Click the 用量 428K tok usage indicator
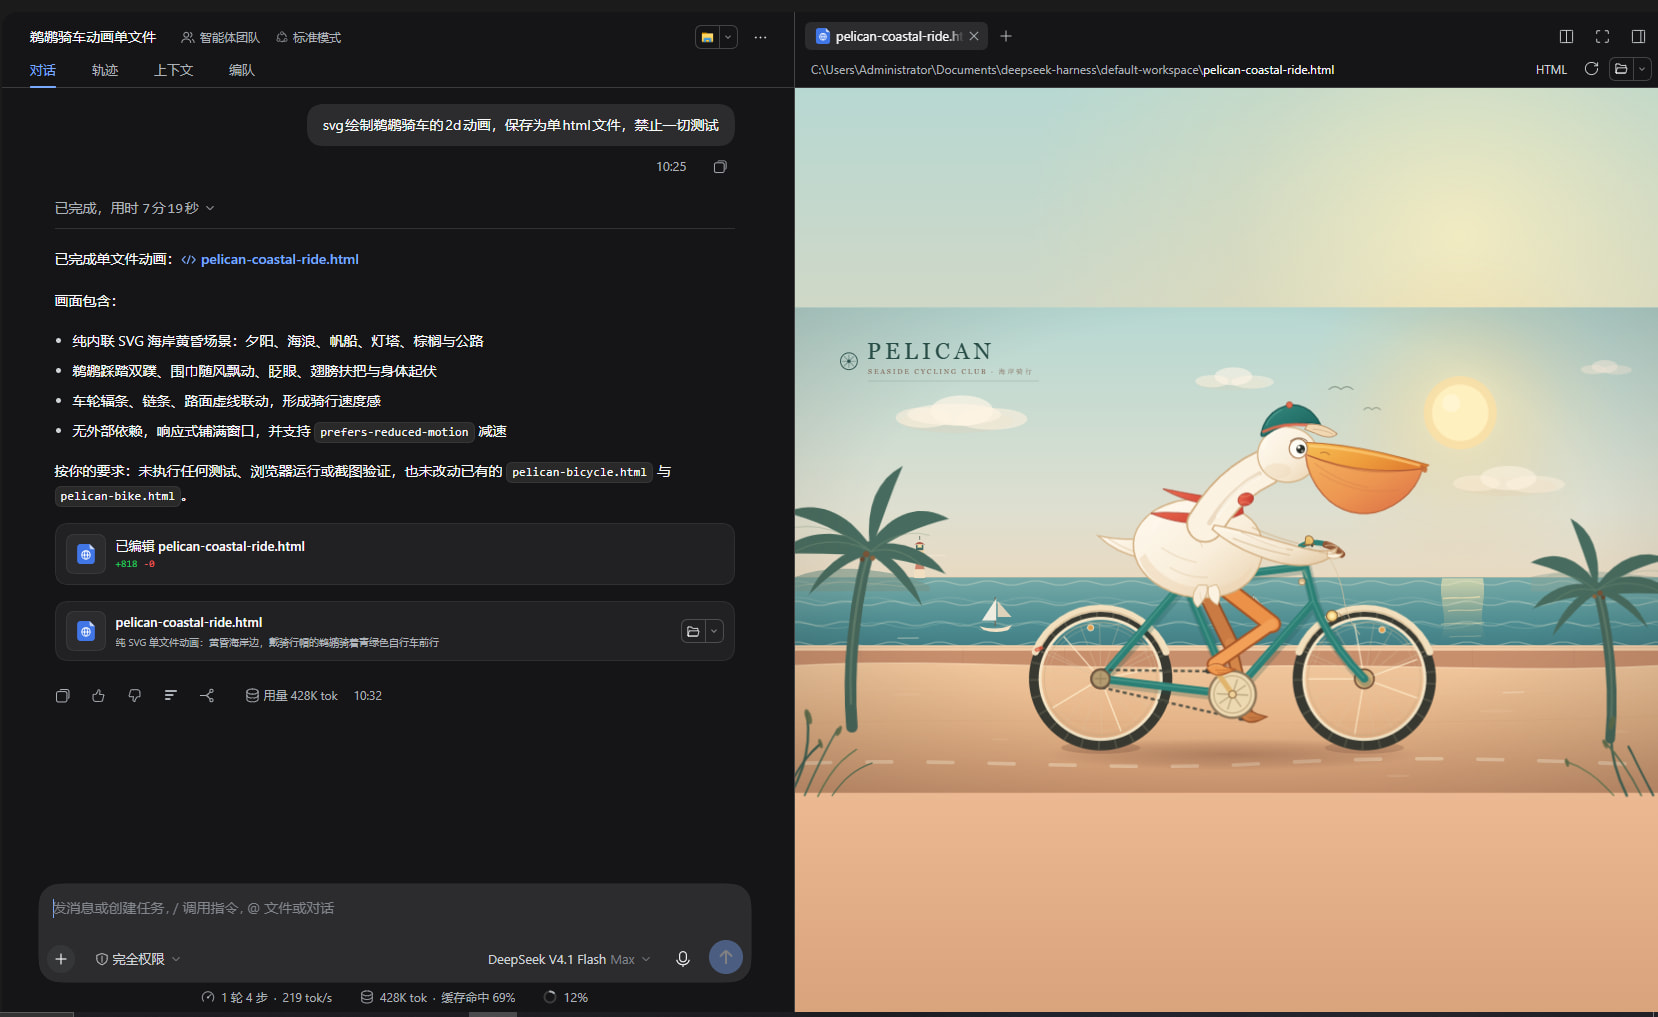Viewport: 1658px width, 1017px height. [x=292, y=696]
